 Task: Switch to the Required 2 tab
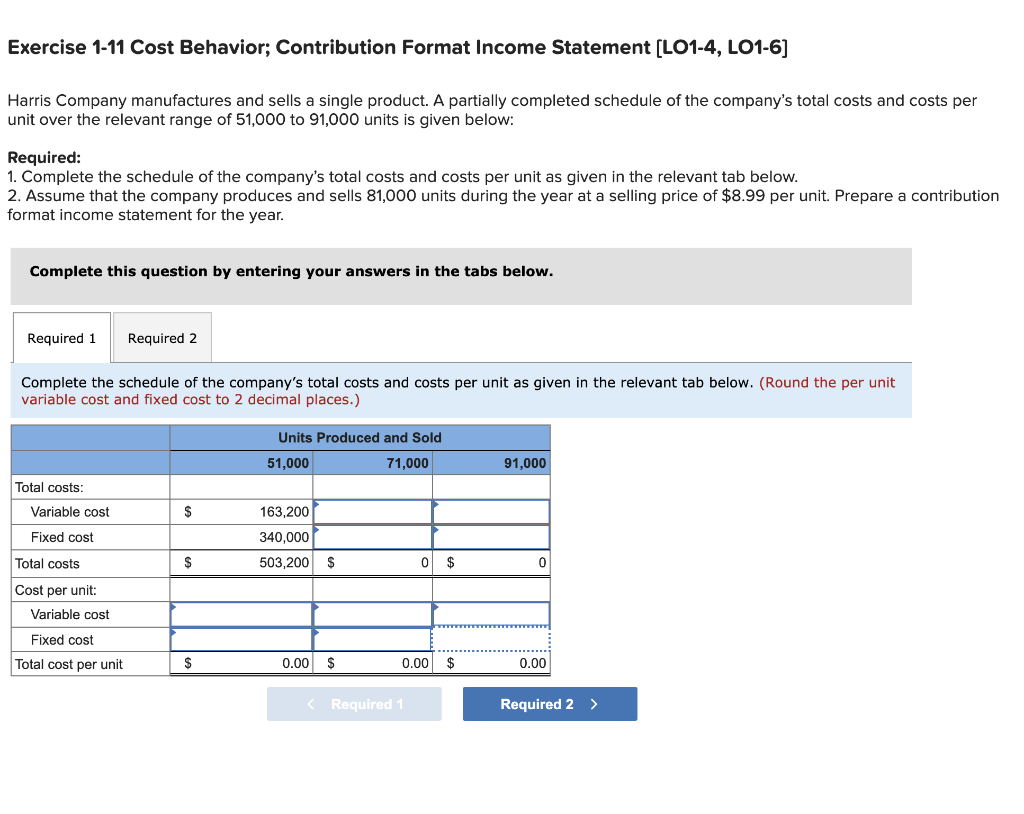click(162, 337)
